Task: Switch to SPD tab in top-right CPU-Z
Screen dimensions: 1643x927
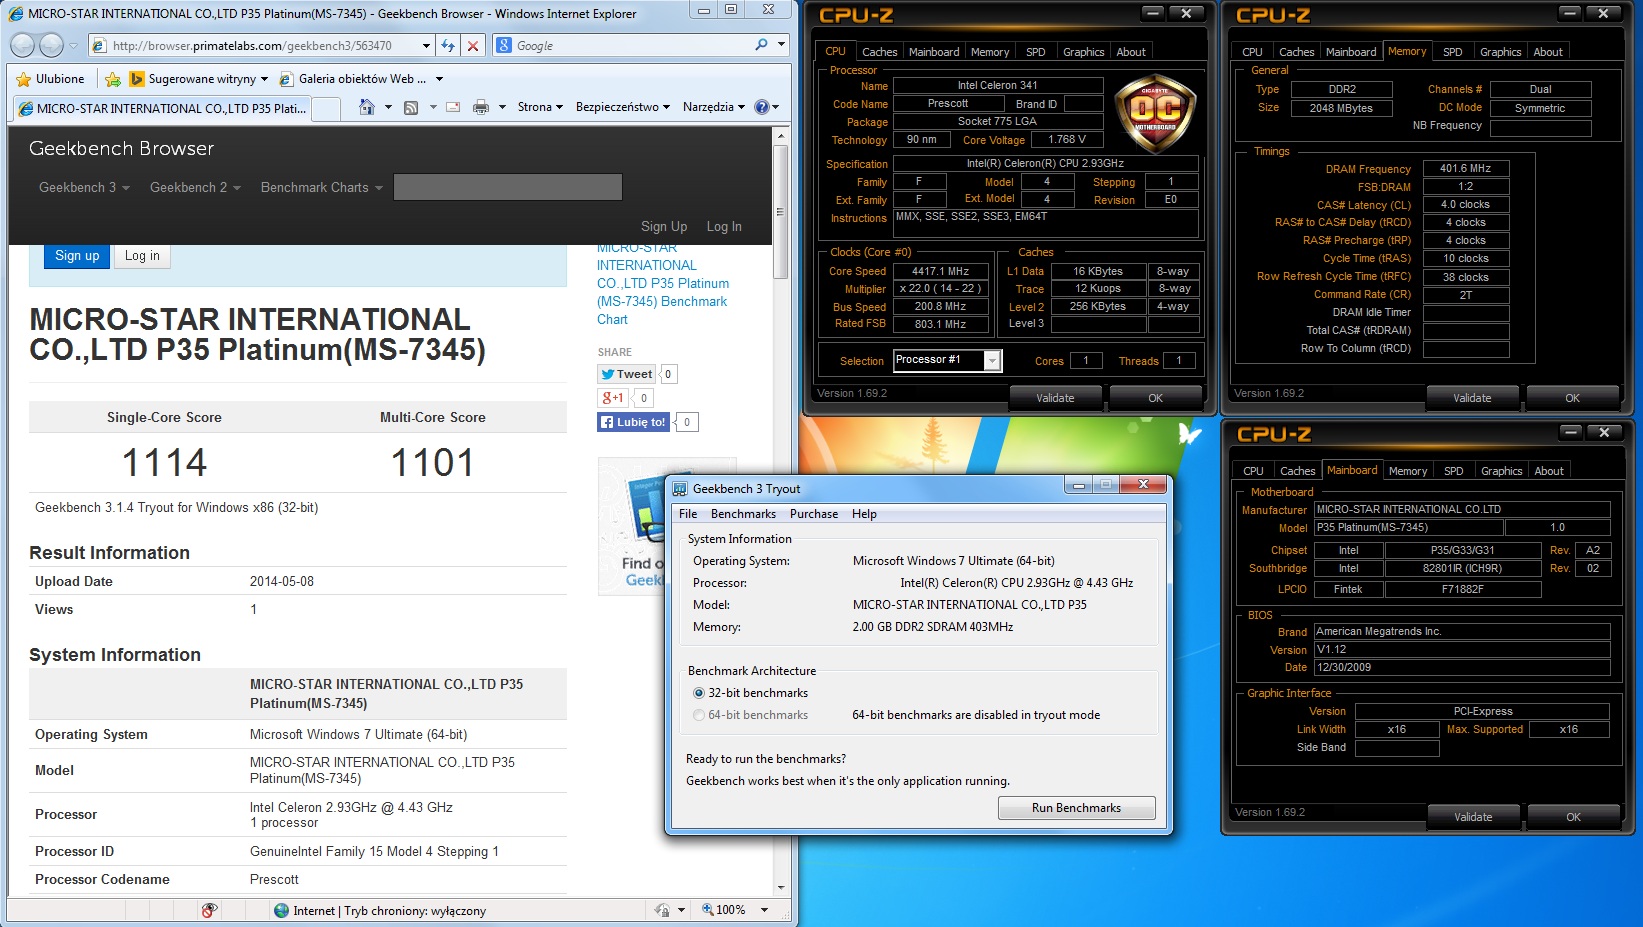Action: 1453,52
